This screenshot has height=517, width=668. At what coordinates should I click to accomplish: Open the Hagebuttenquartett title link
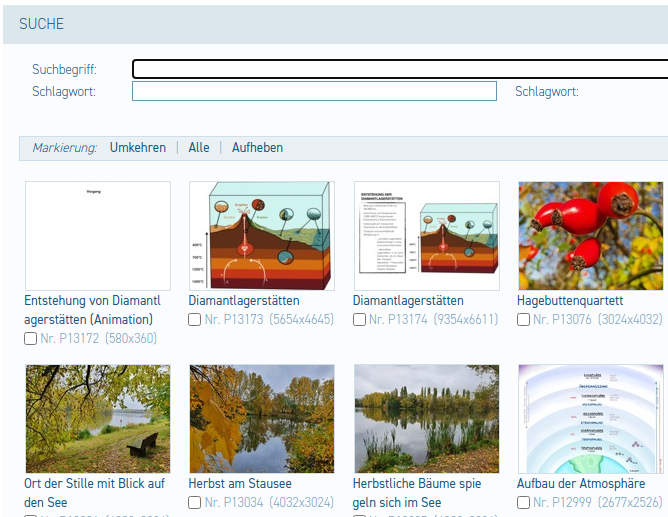coord(570,301)
